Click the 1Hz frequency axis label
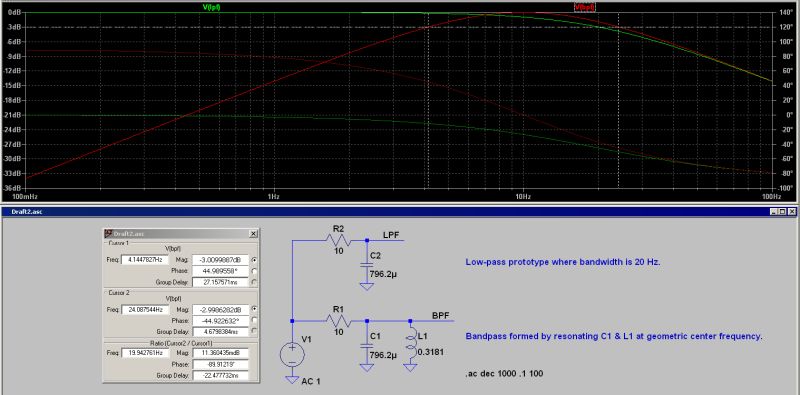 click(273, 196)
